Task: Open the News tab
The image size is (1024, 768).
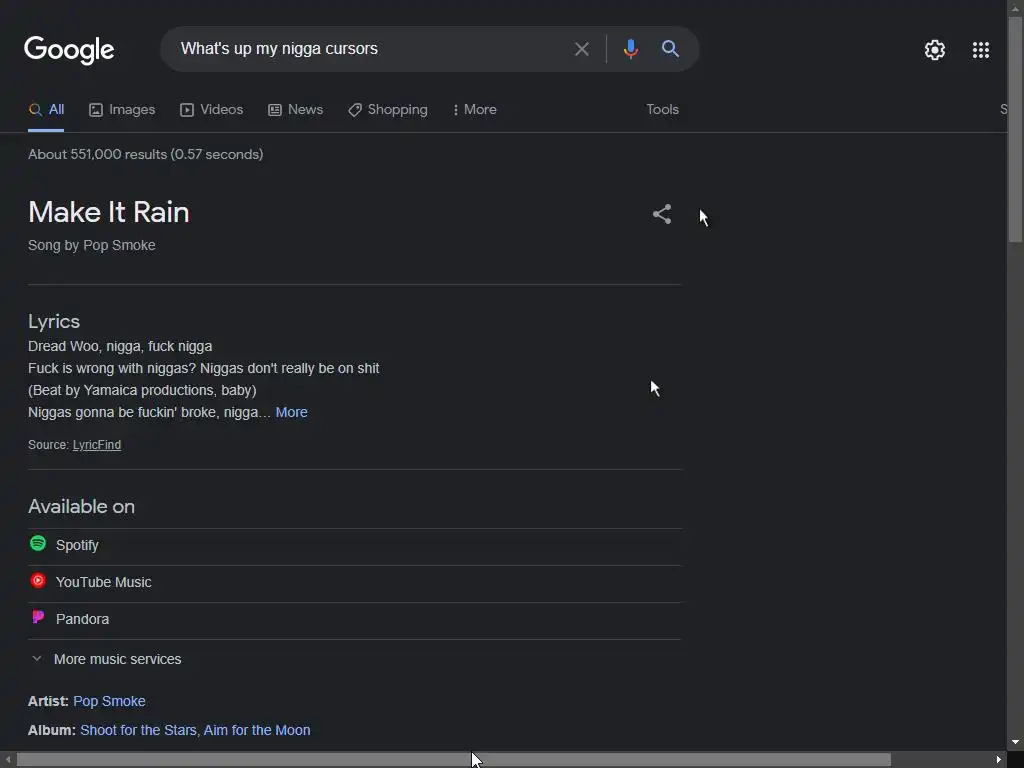Action: coord(296,110)
